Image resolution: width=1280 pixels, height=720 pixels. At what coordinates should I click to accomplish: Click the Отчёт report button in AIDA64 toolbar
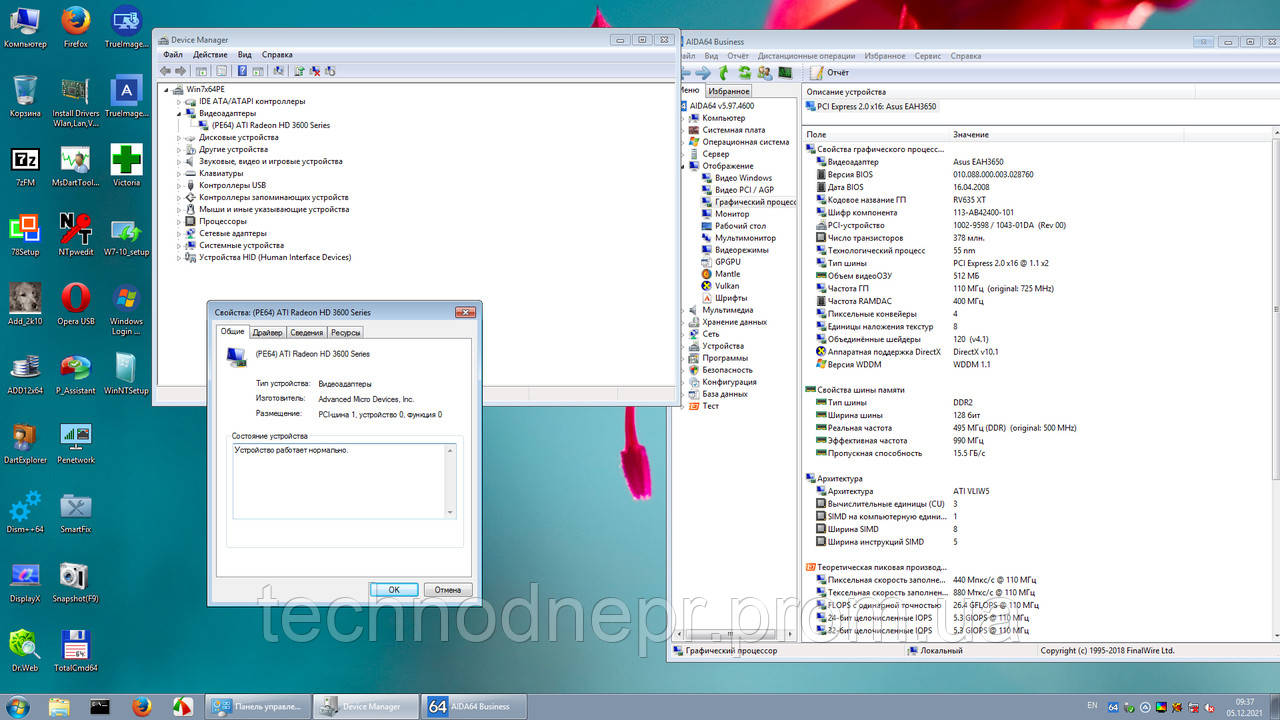tap(831, 73)
